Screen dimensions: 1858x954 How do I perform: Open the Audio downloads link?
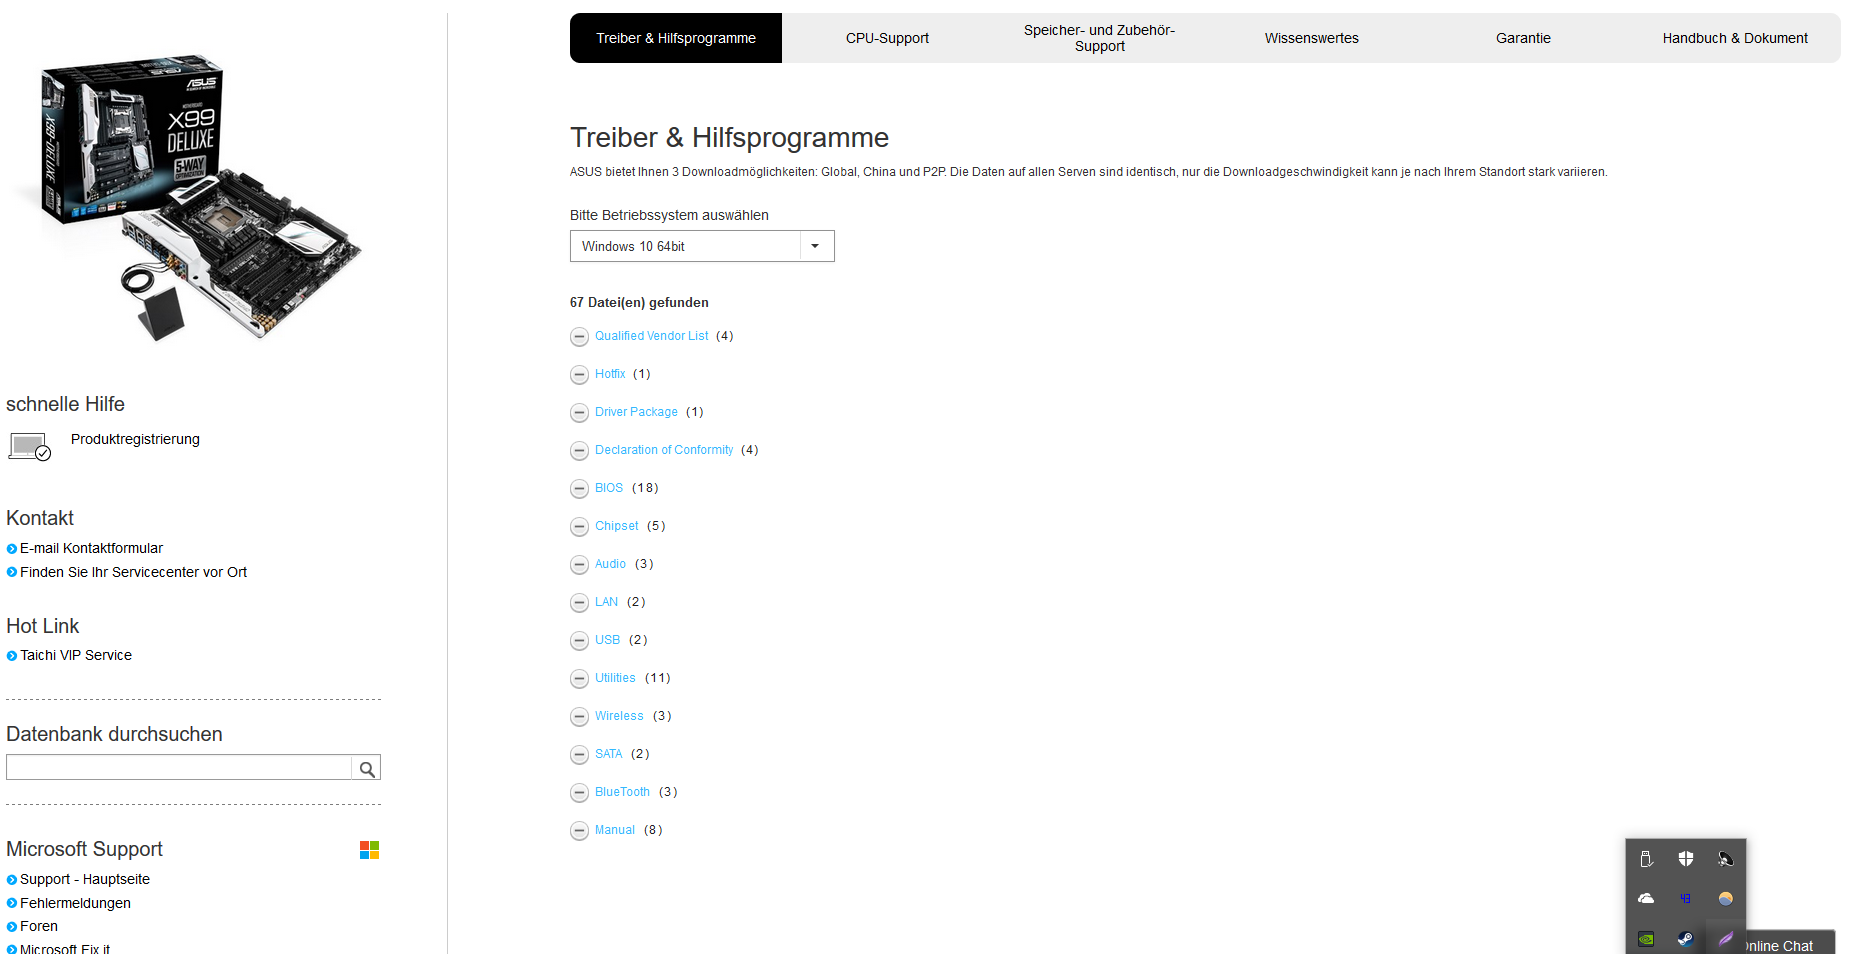pyautogui.click(x=610, y=564)
